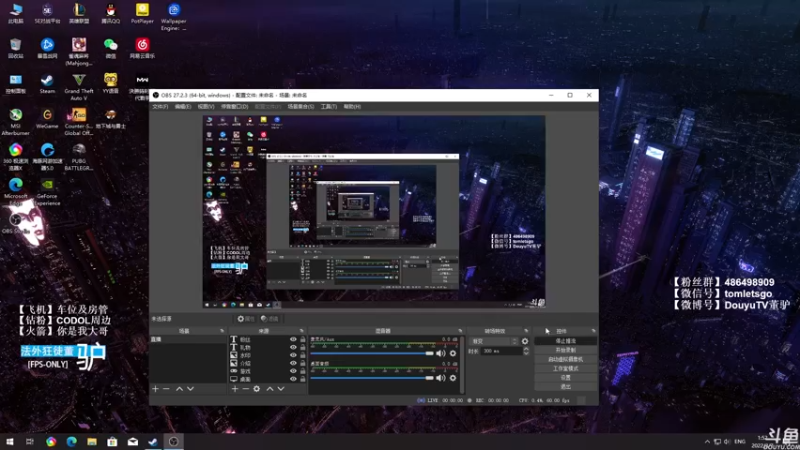
Task: Click the 时长 300 ms input field
Action: pyautogui.click(x=502, y=351)
